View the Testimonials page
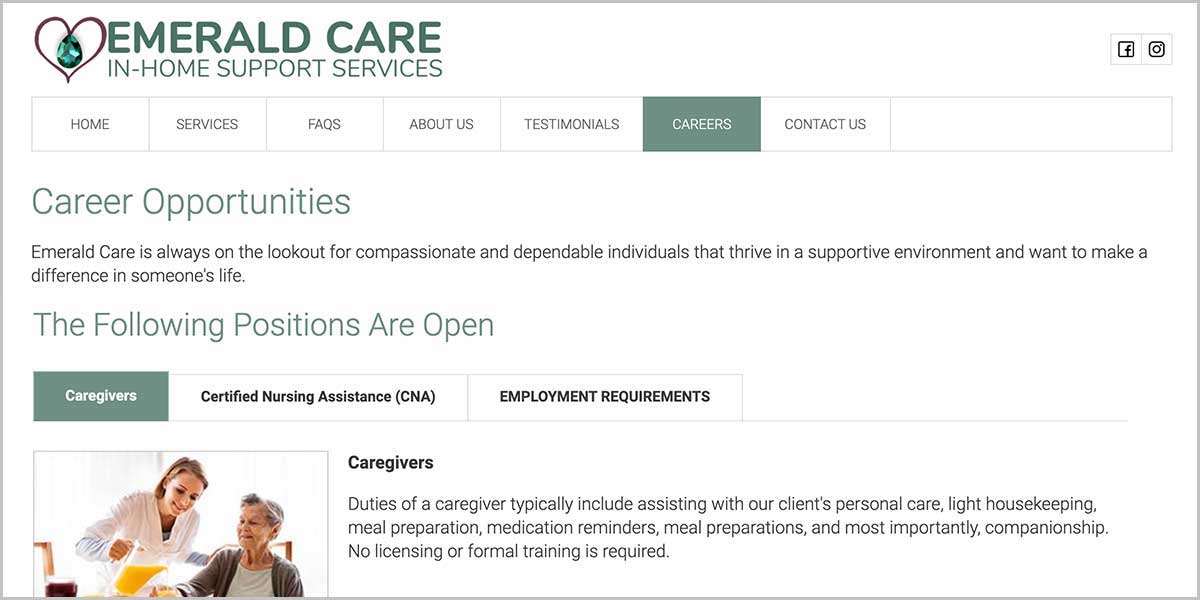 click(x=571, y=124)
